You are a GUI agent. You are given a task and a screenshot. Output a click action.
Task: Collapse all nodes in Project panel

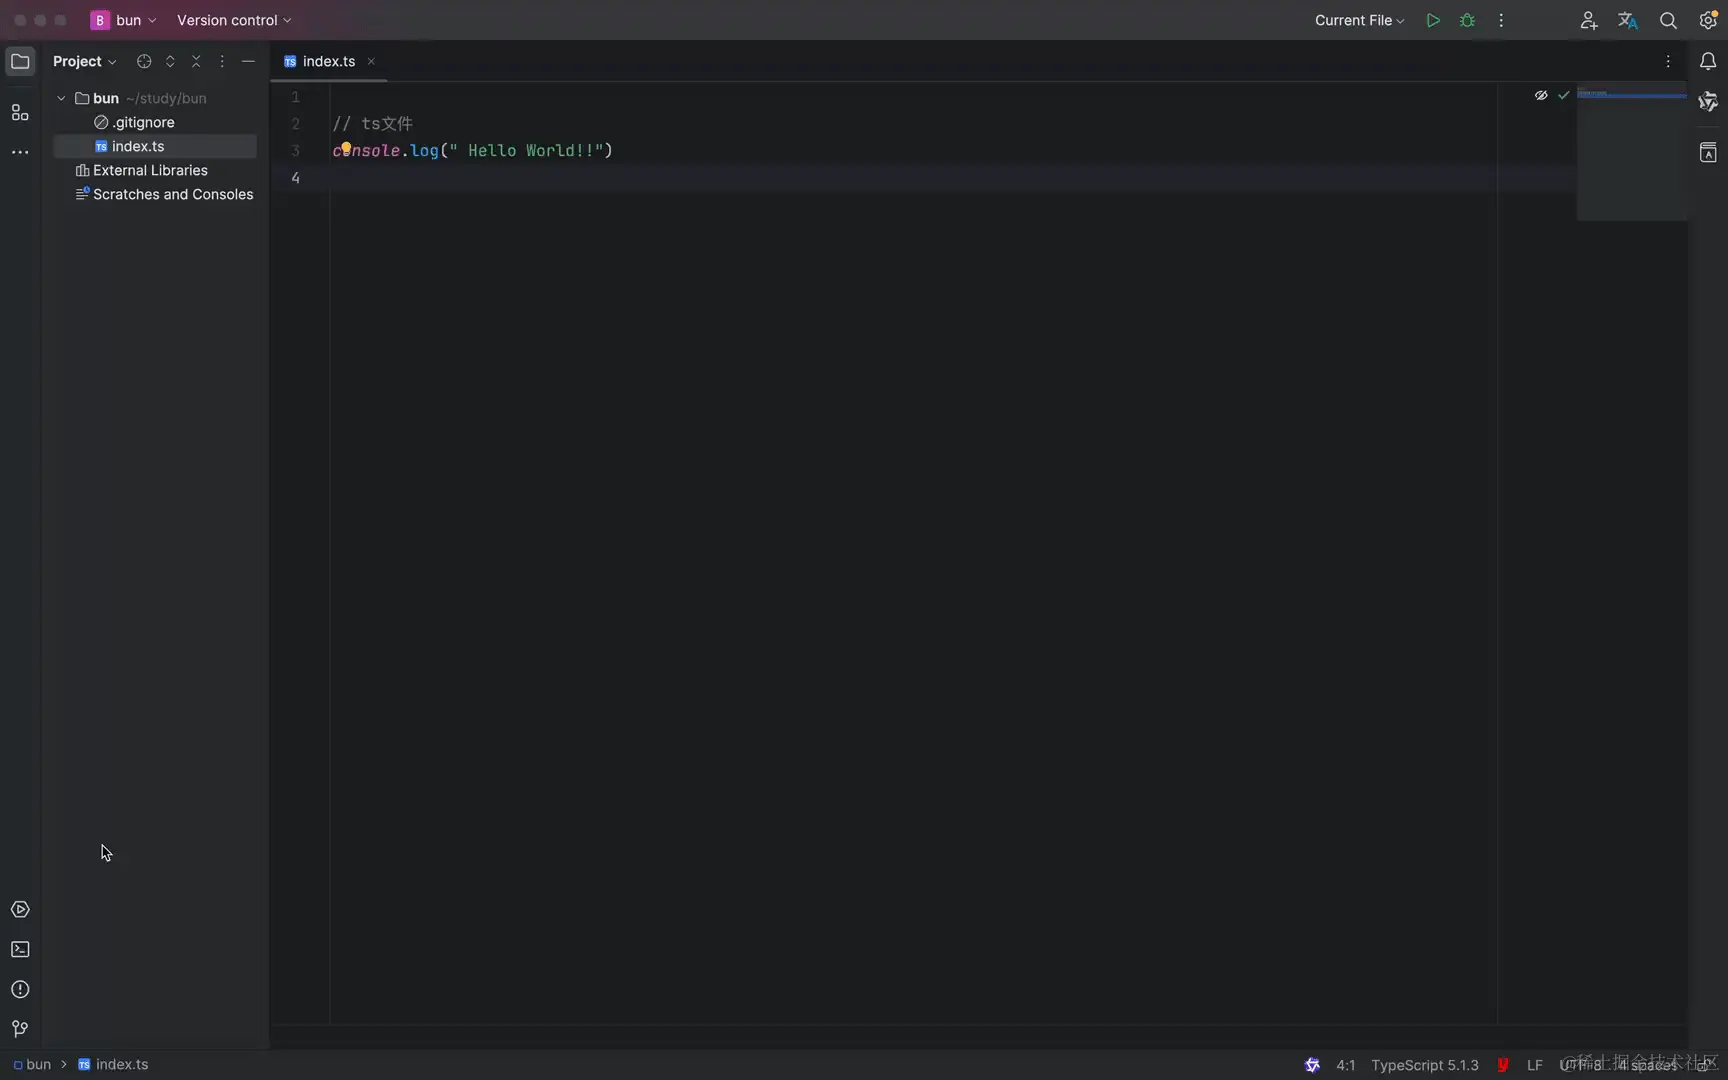tap(196, 61)
